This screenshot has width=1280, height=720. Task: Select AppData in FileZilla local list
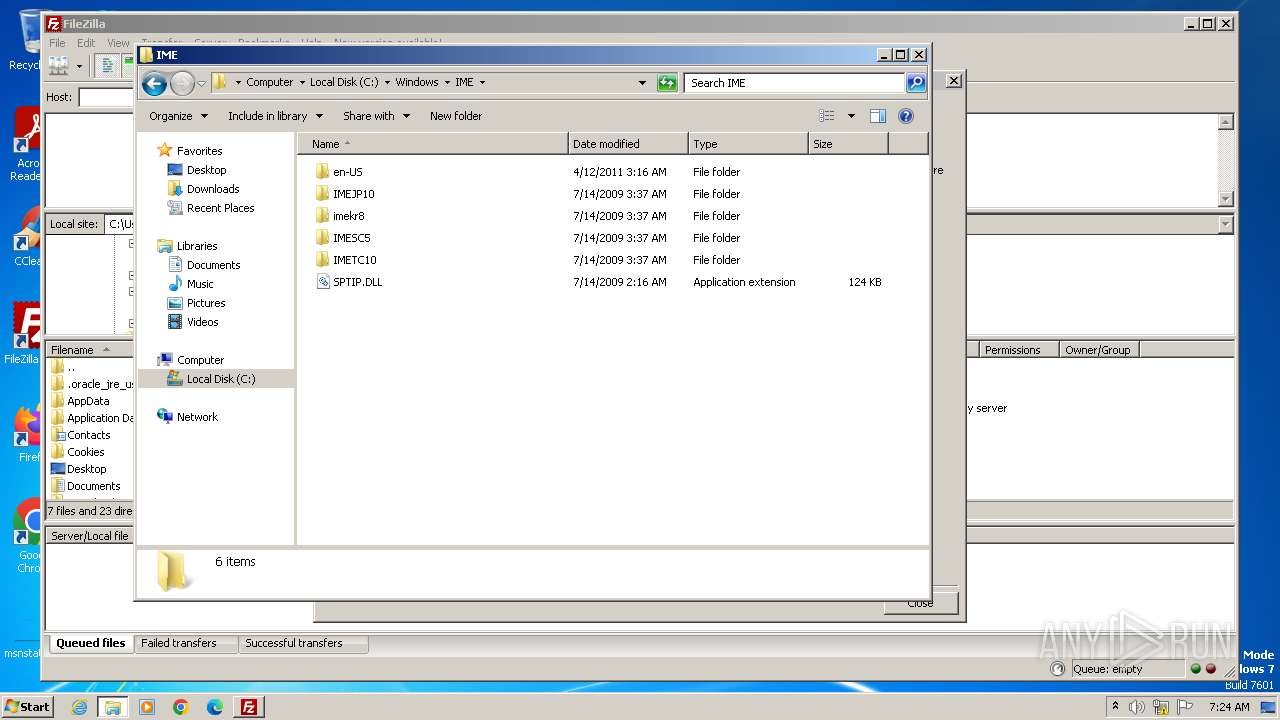[x=88, y=401]
